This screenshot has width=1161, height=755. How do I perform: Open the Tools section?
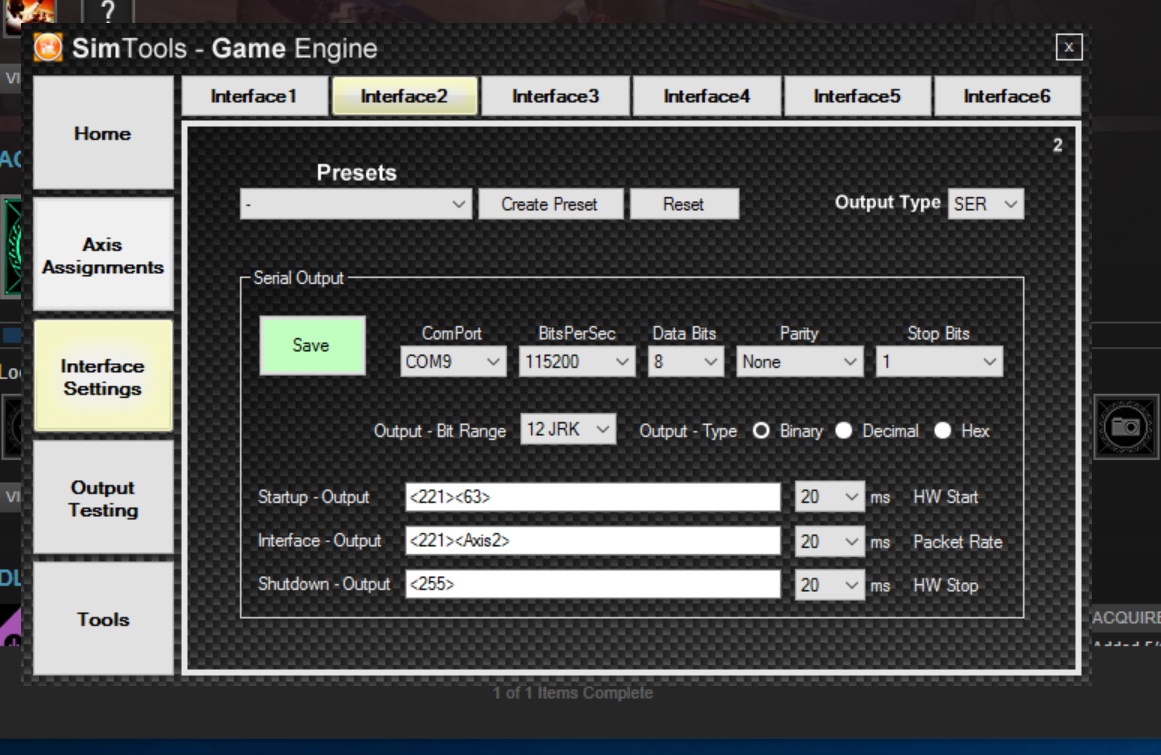click(x=103, y=619)
